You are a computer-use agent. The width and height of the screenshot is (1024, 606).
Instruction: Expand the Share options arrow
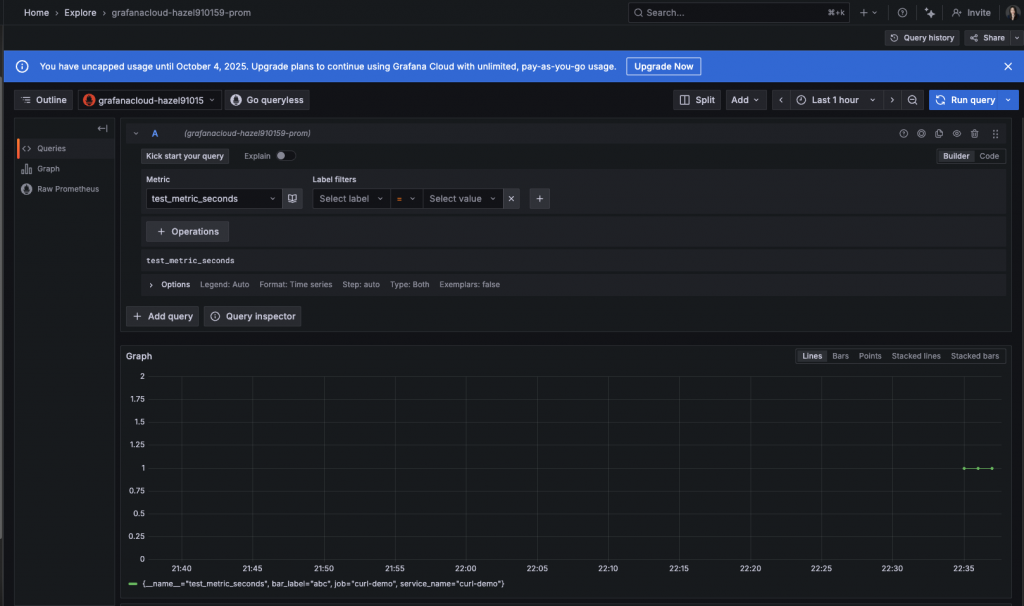[x=1017, y=38]
